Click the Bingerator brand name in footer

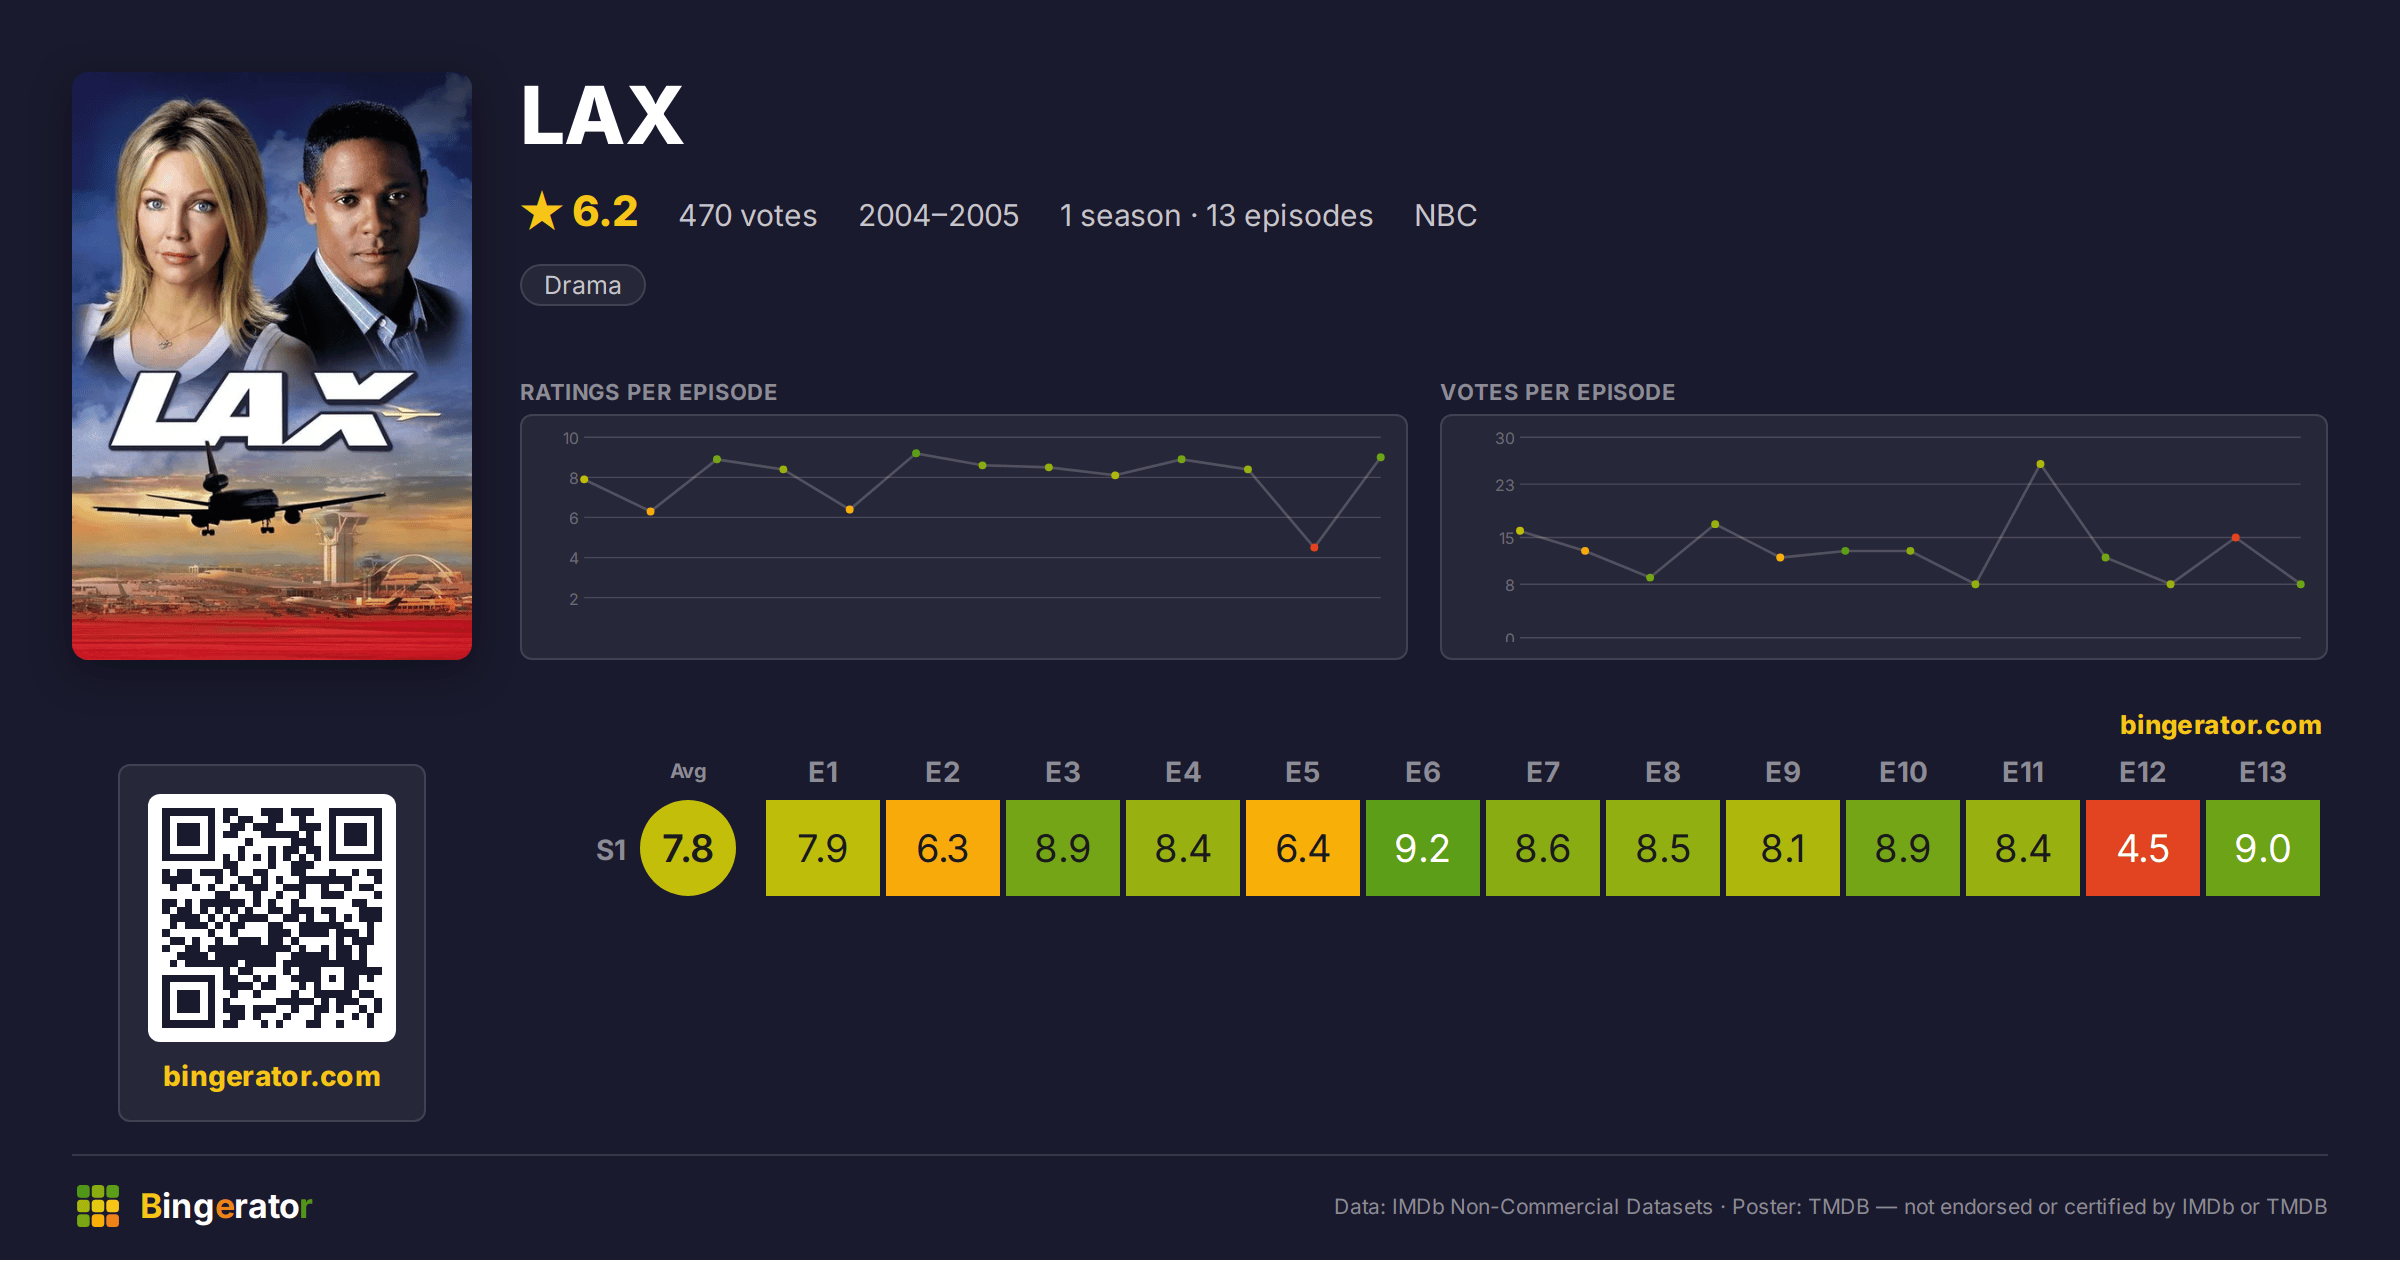[x=226, y=1206]
